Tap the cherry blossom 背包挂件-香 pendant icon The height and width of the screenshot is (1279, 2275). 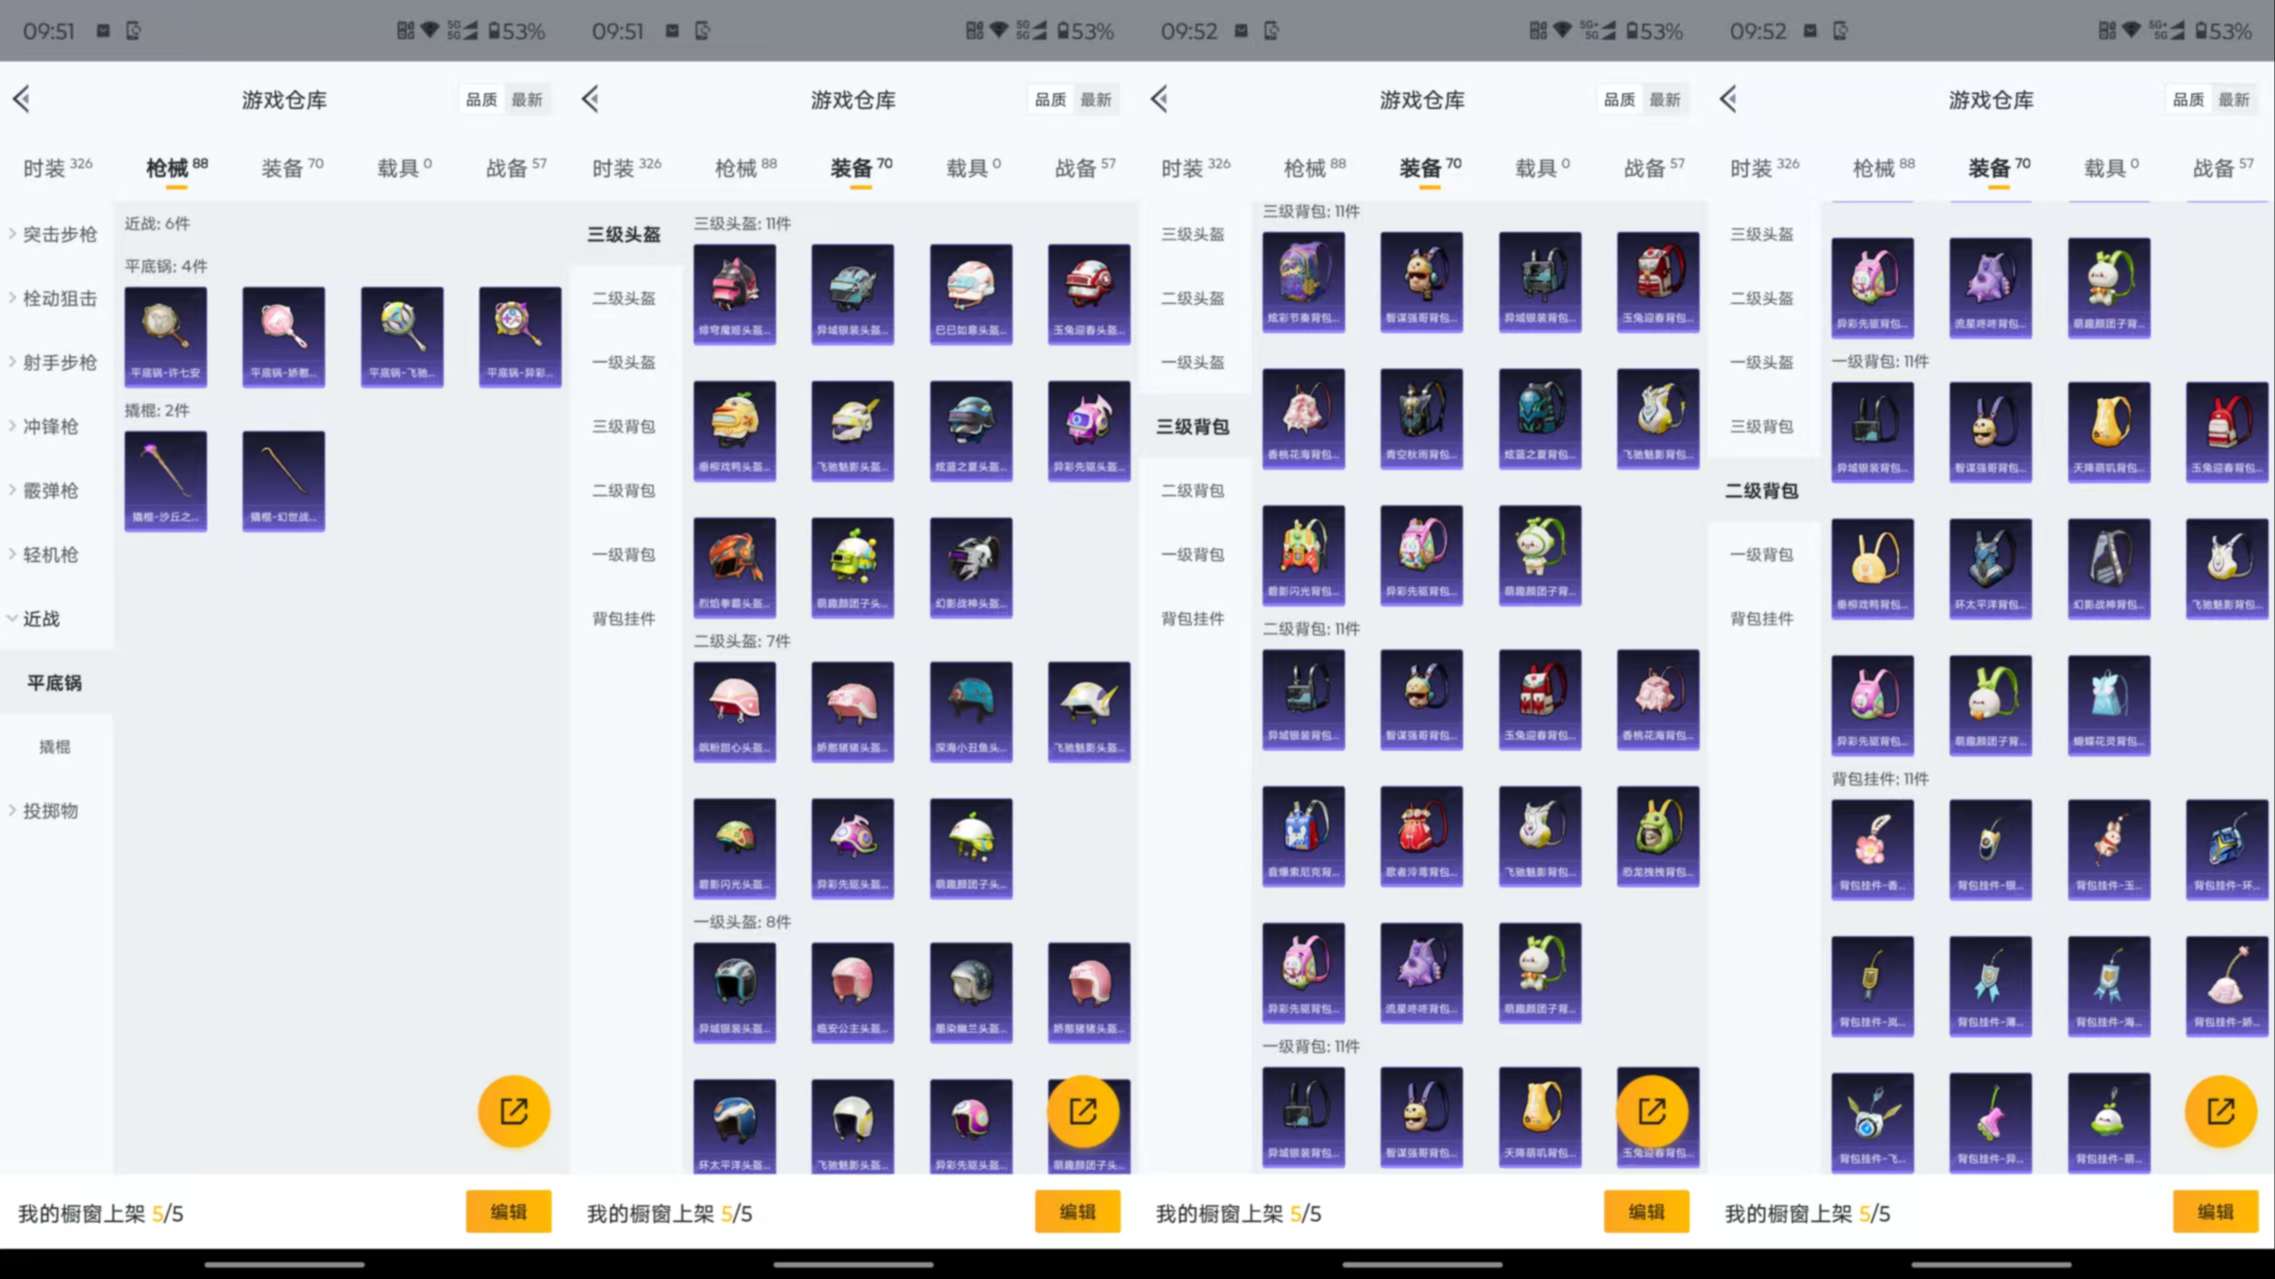1872,850
